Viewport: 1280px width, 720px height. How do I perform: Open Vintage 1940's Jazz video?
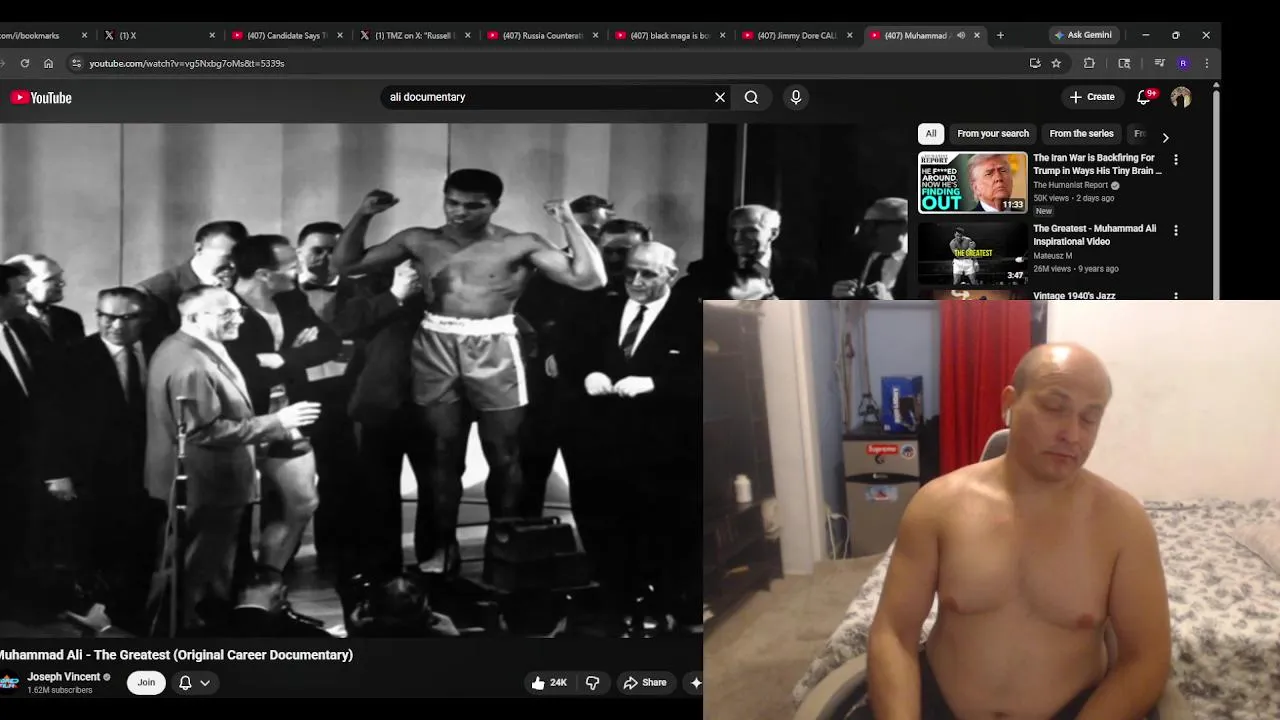[x=1074, y=296]
